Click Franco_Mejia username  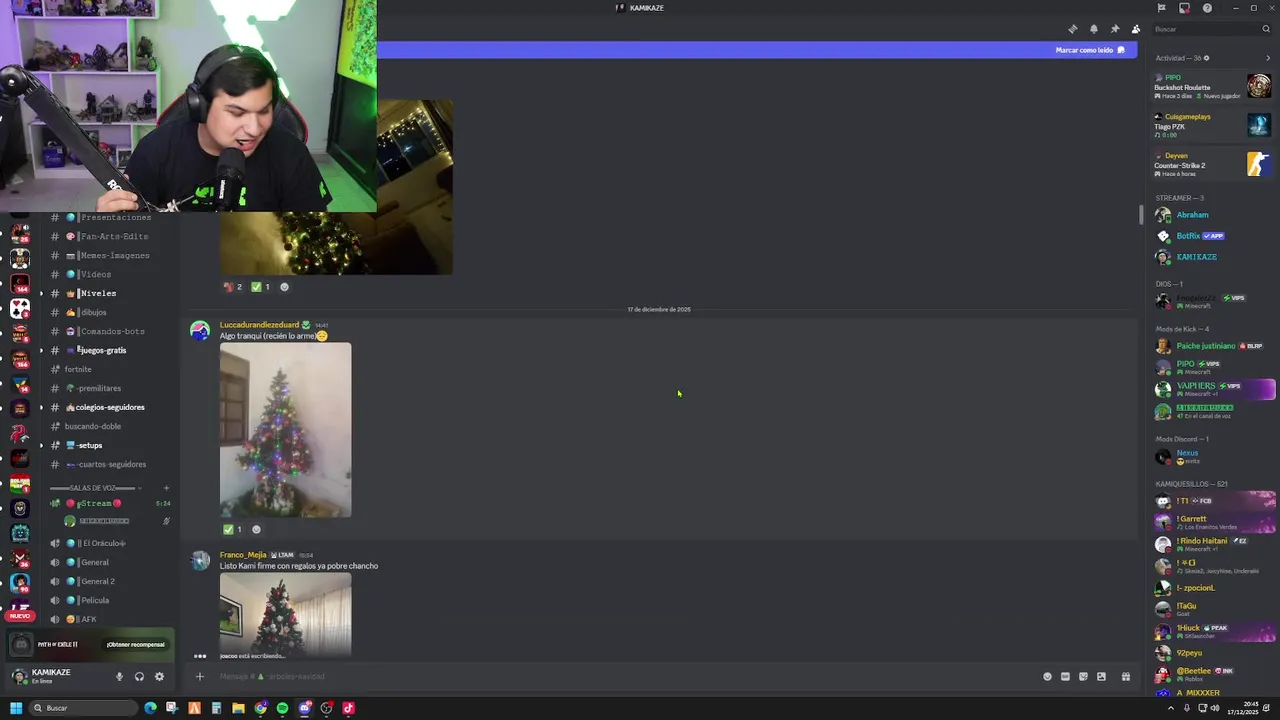click(243, 555)
